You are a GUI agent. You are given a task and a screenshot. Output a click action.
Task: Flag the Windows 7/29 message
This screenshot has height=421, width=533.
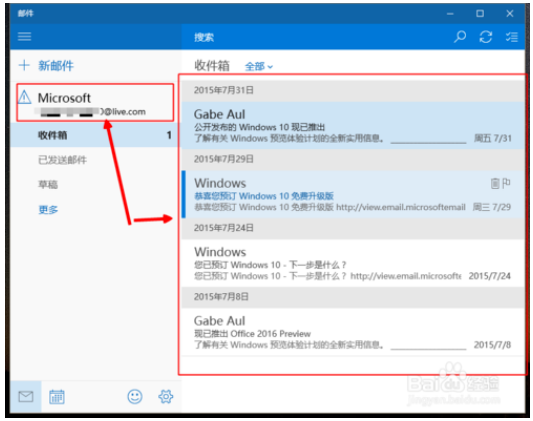[506, 183]
